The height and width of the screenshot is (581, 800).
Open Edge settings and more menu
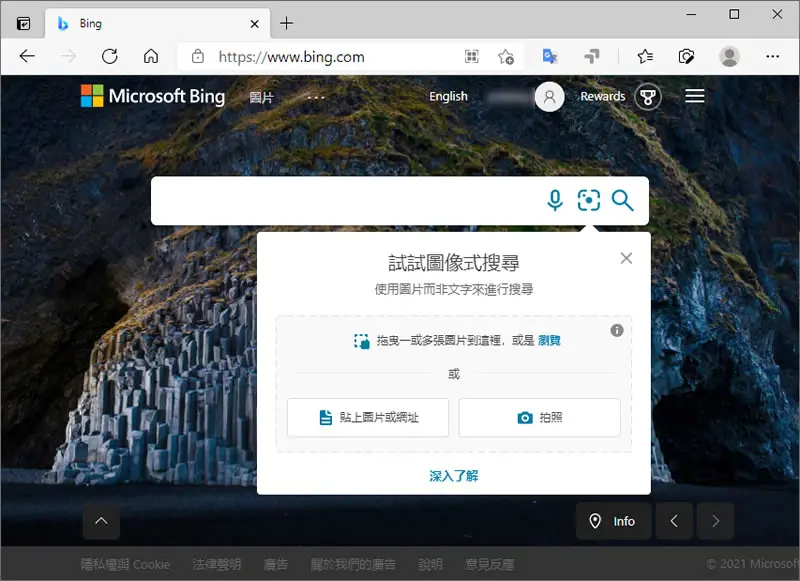pos(772,56)
